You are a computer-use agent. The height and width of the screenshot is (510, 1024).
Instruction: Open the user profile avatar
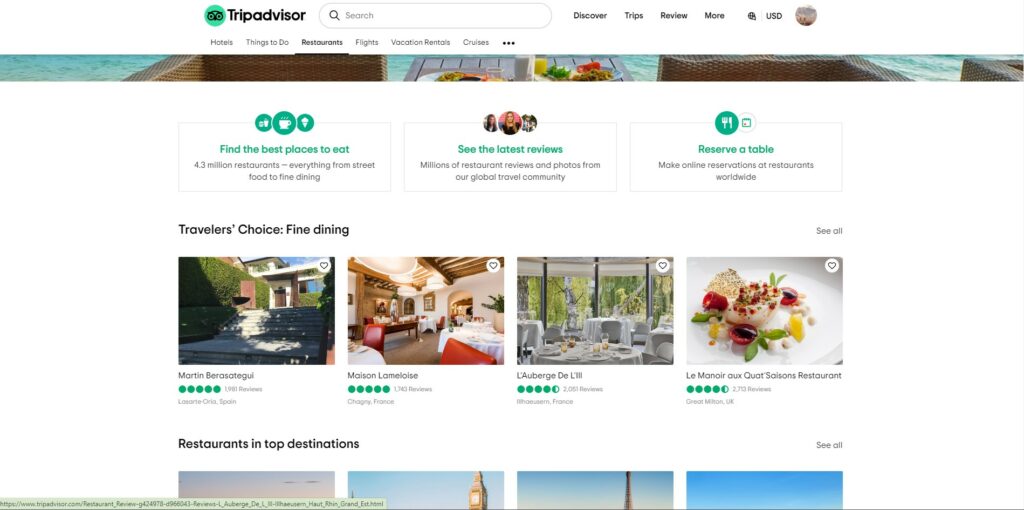click(x=806, y=15)
